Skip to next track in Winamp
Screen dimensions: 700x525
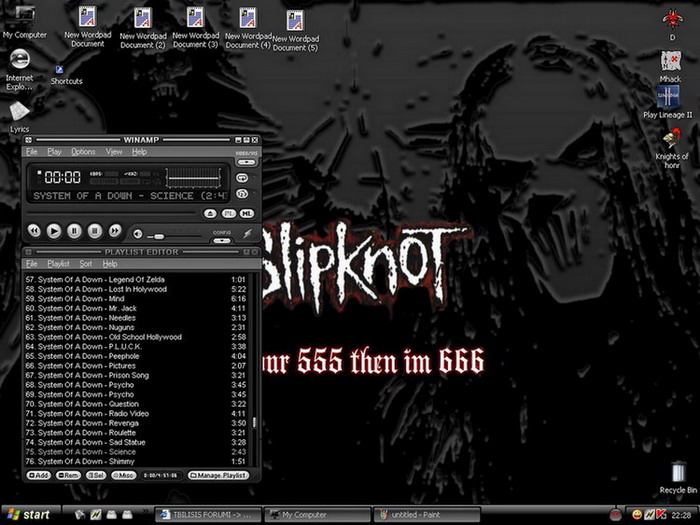pyautogui.click(x=115, y=231)
